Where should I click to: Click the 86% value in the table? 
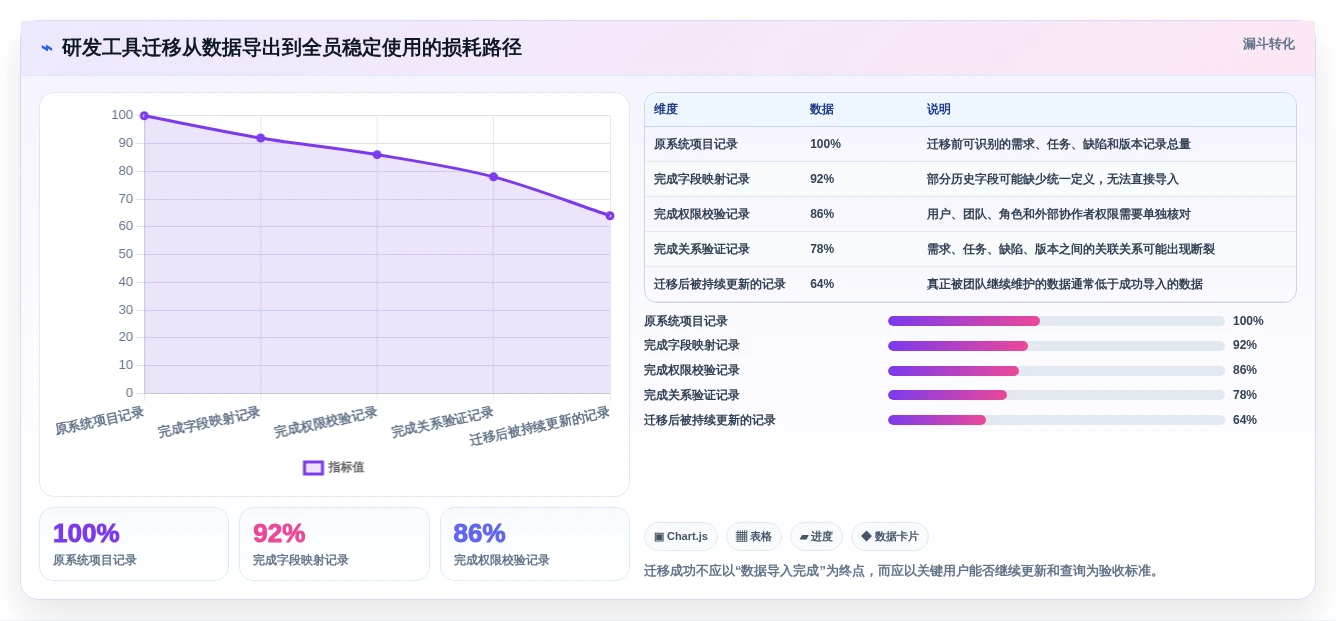[822, 214]
